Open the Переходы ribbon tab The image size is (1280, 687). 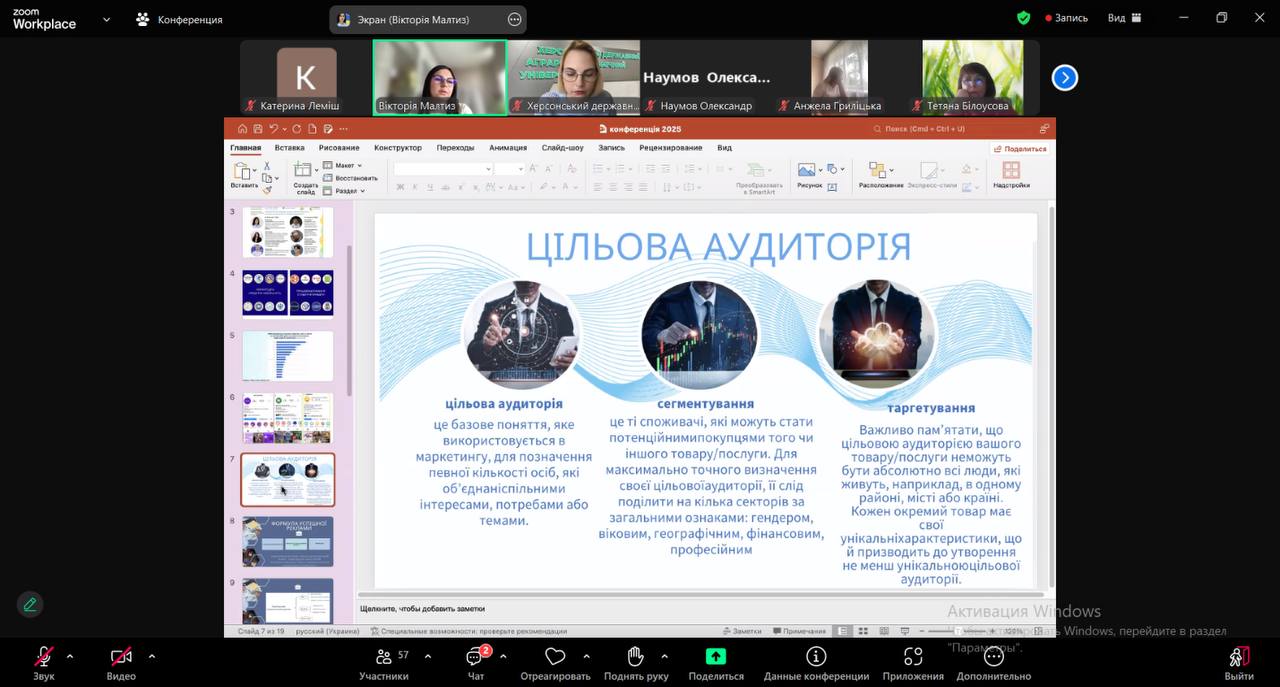pyautogui.click(x=456, y=147)
